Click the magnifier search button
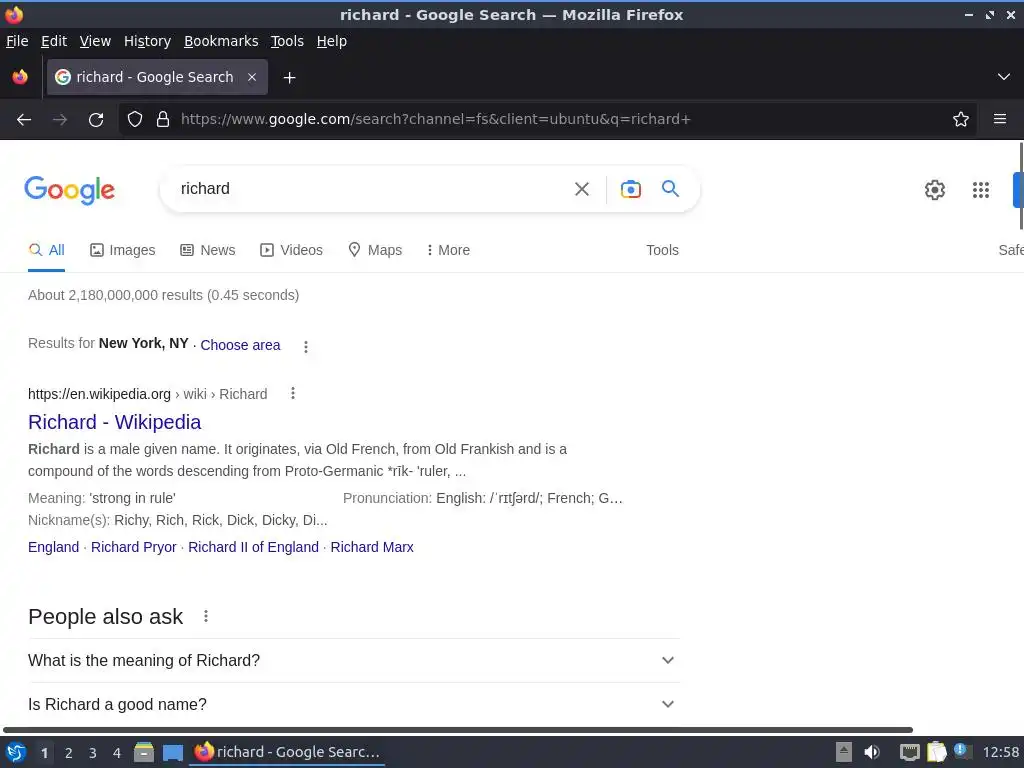This screenshot has width=1024, height=768. [671, 189]
